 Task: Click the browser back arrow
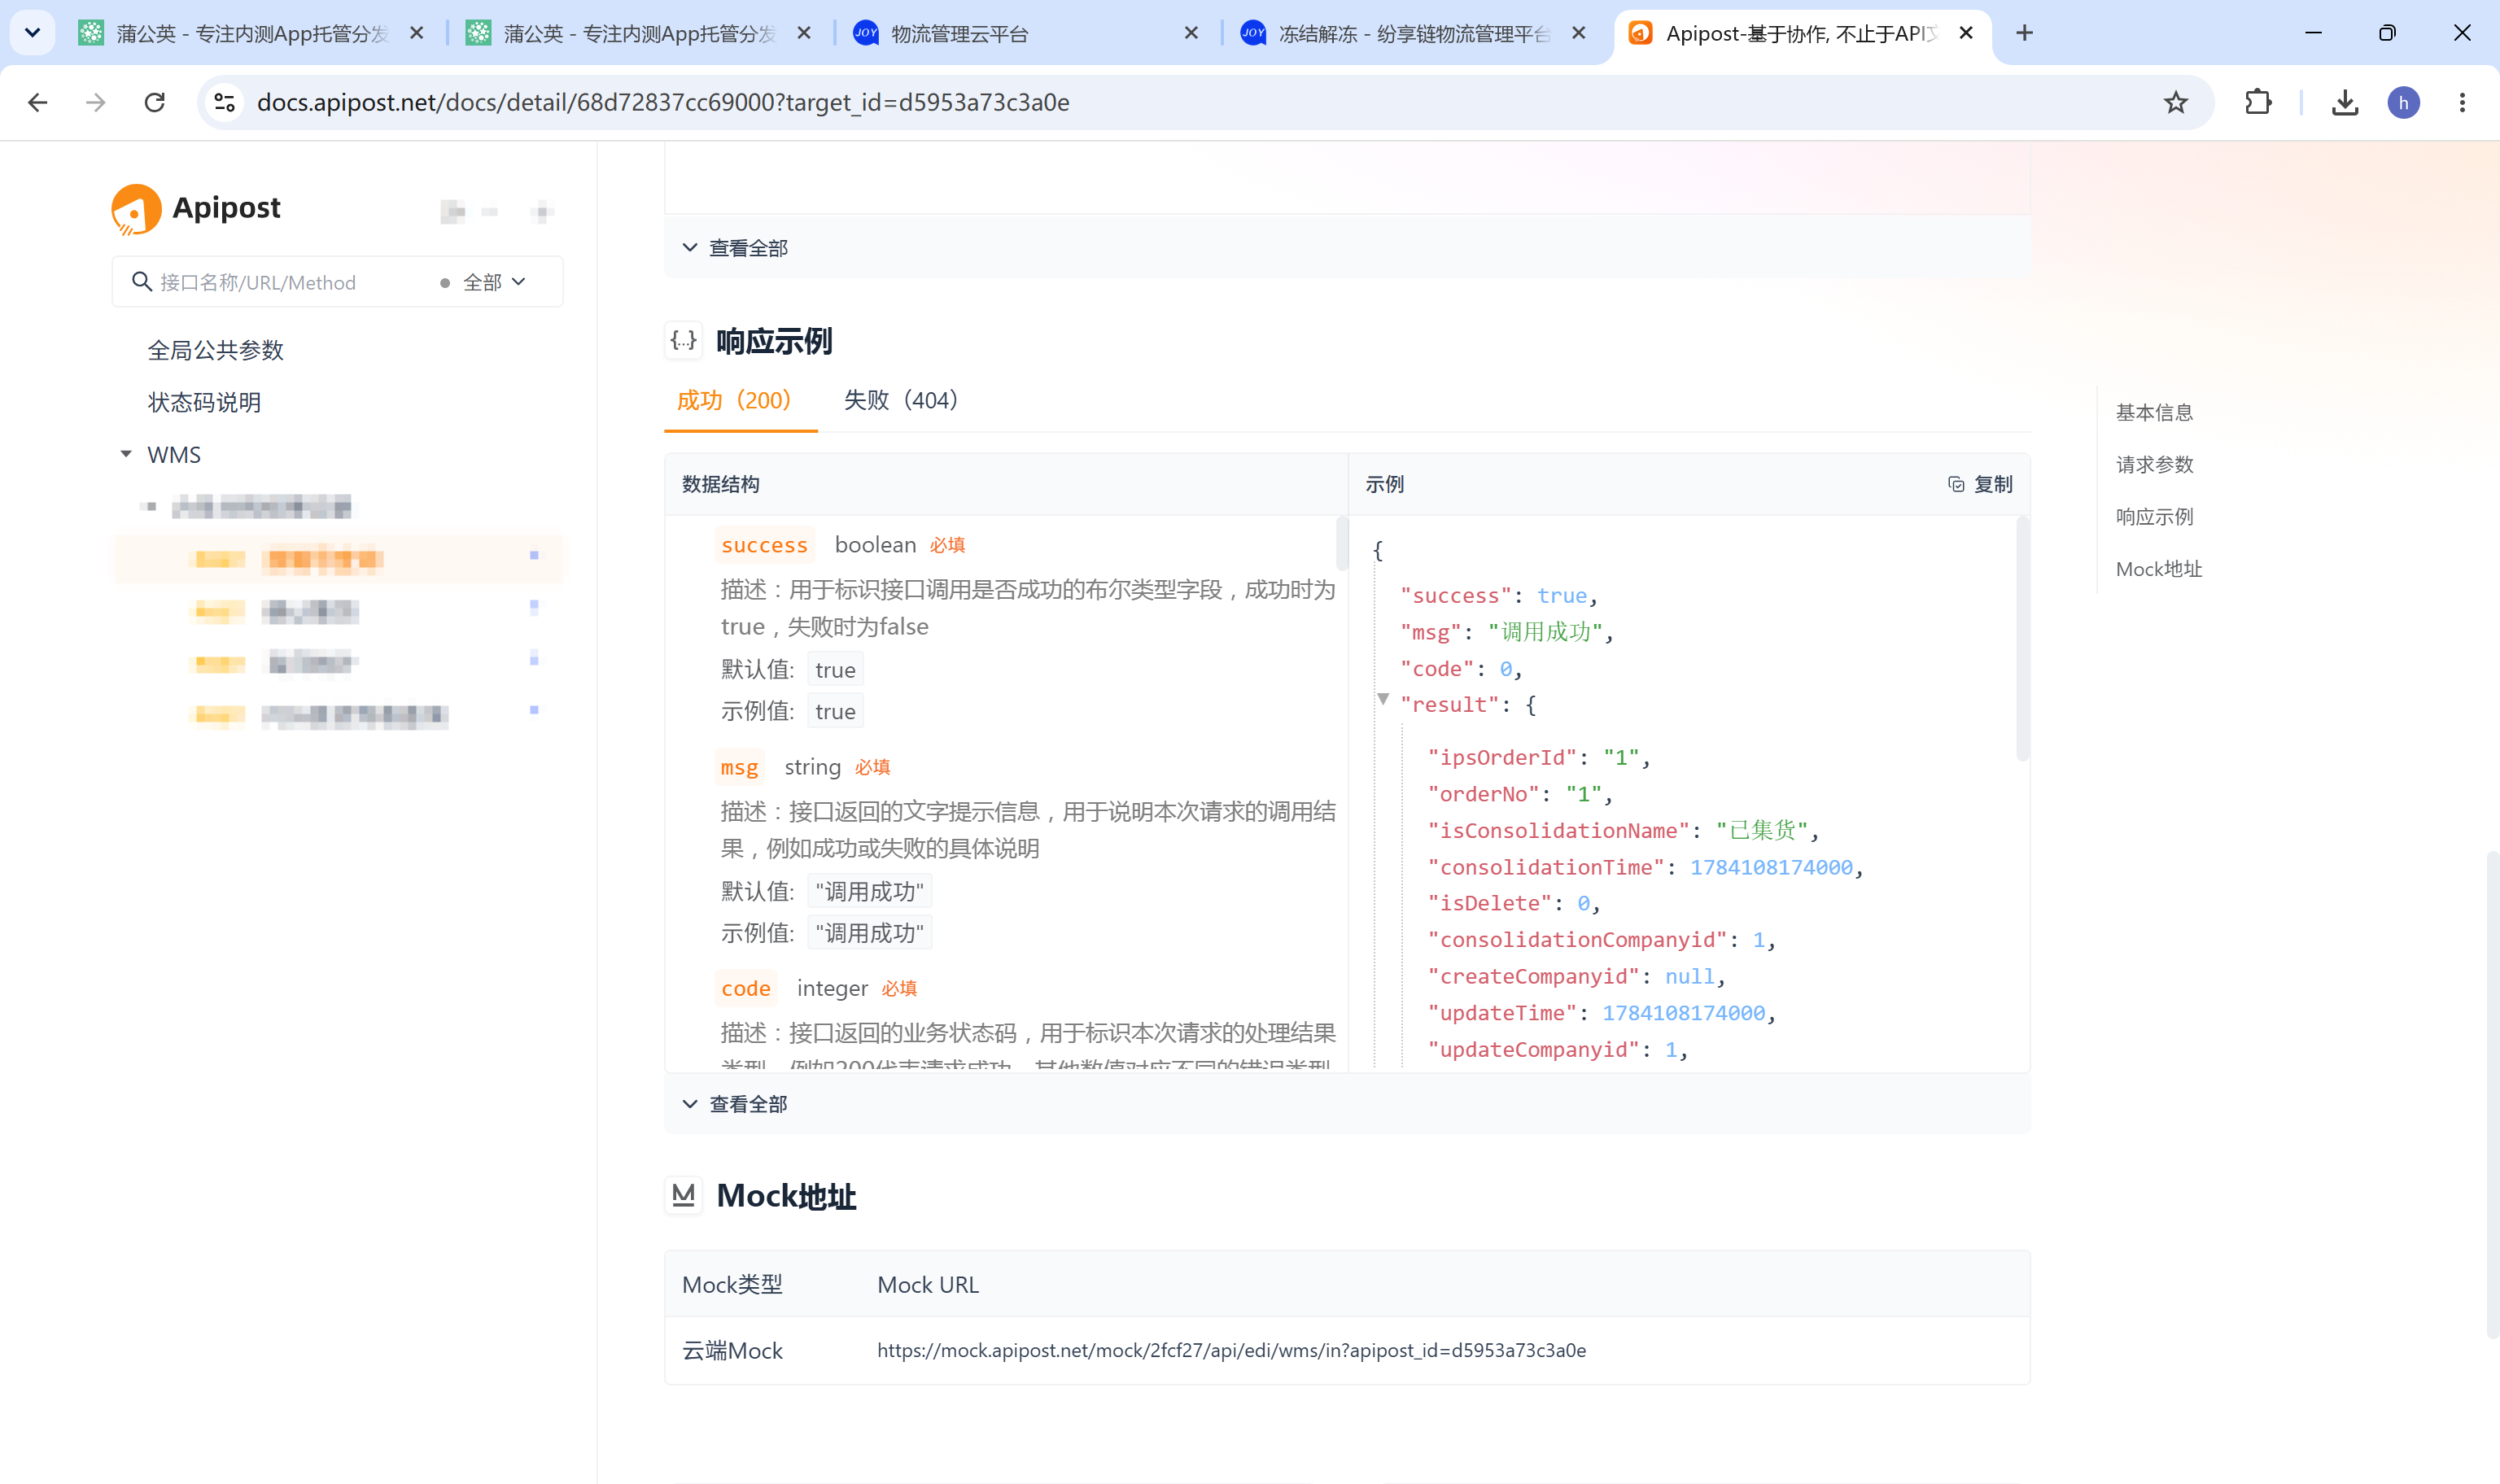click(x=38, y=102)
